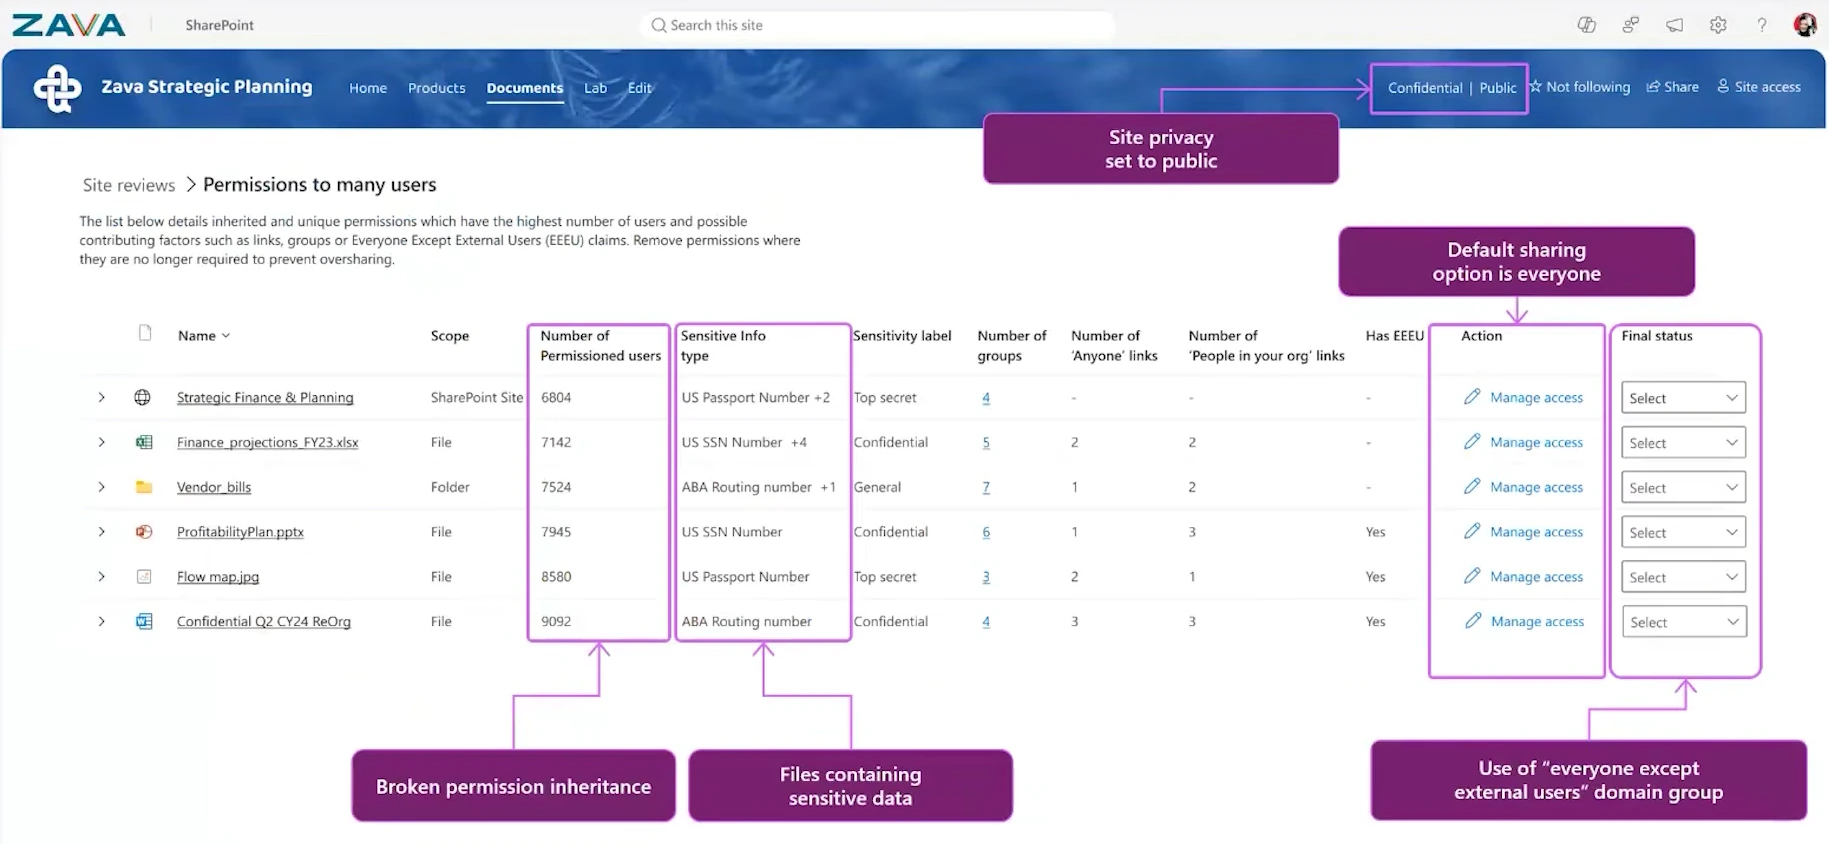Click the Zava Strategic Planning site logo
1829x844 pixels.
tap(57, 88)
